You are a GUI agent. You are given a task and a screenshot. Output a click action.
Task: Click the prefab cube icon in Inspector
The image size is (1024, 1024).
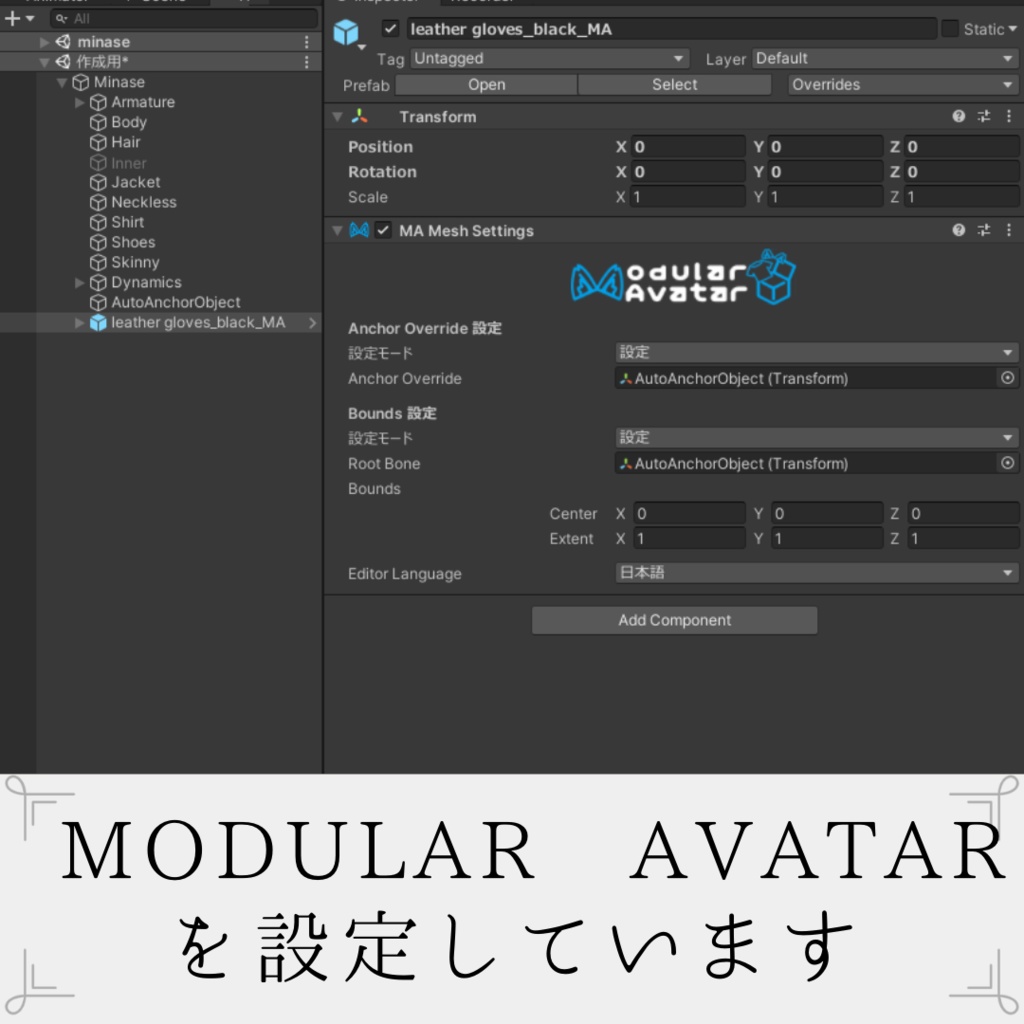[x=346, y=31]
